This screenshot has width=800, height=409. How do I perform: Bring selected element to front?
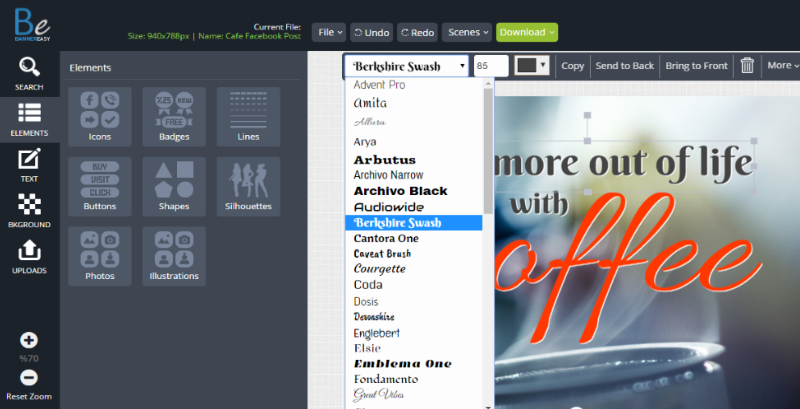[696, 65]
